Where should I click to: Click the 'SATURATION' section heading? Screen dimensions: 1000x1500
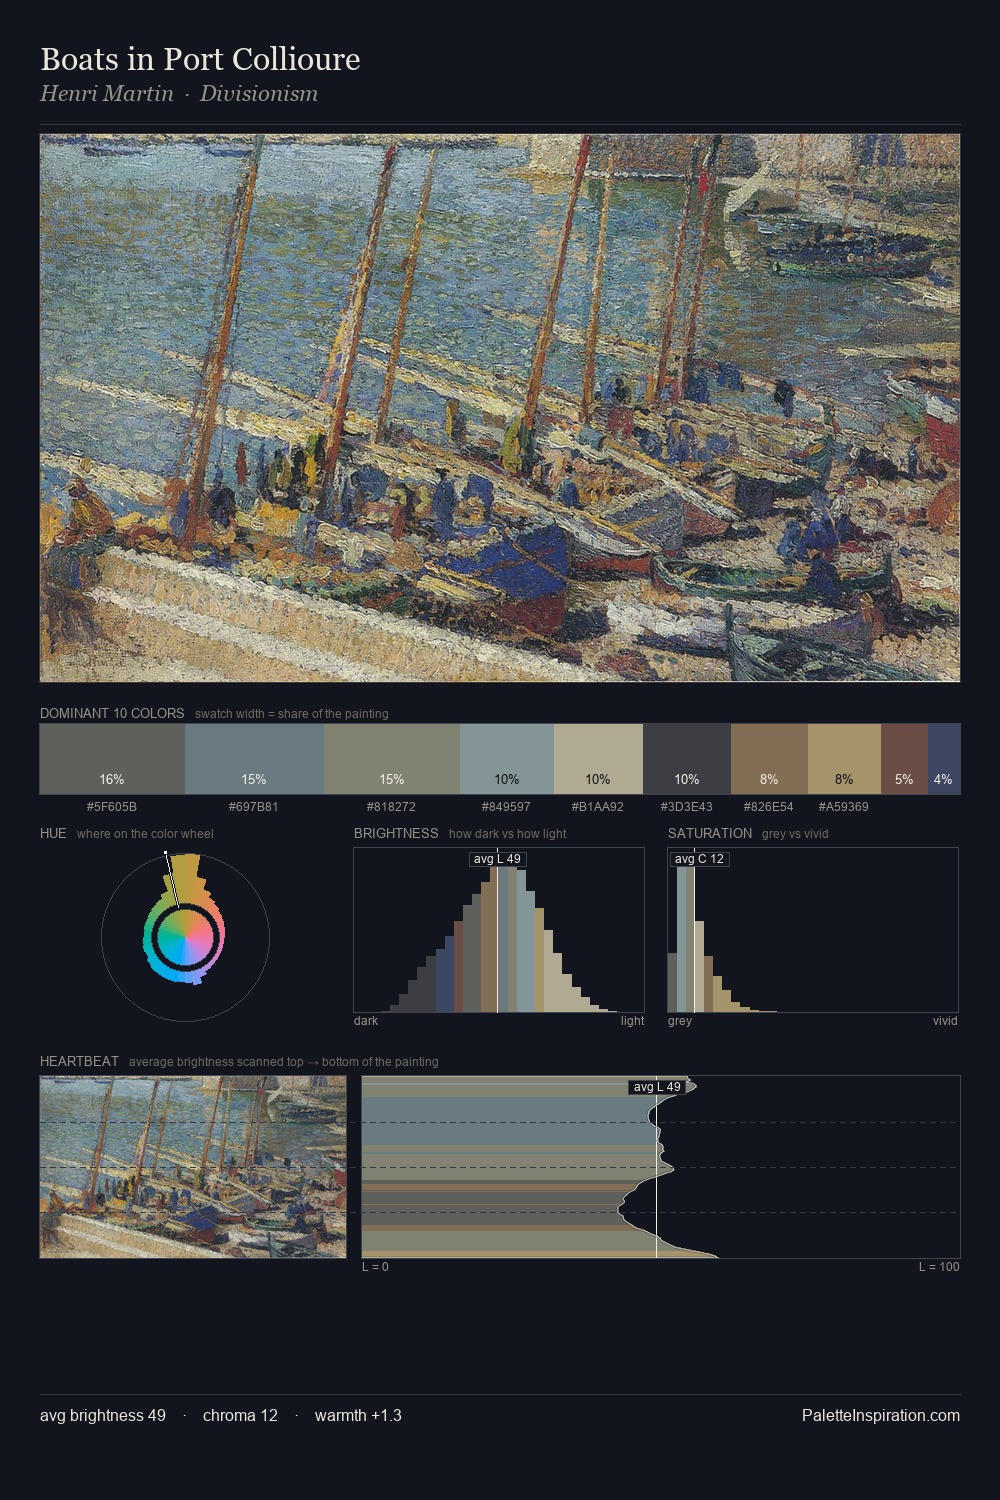[710, 833]
